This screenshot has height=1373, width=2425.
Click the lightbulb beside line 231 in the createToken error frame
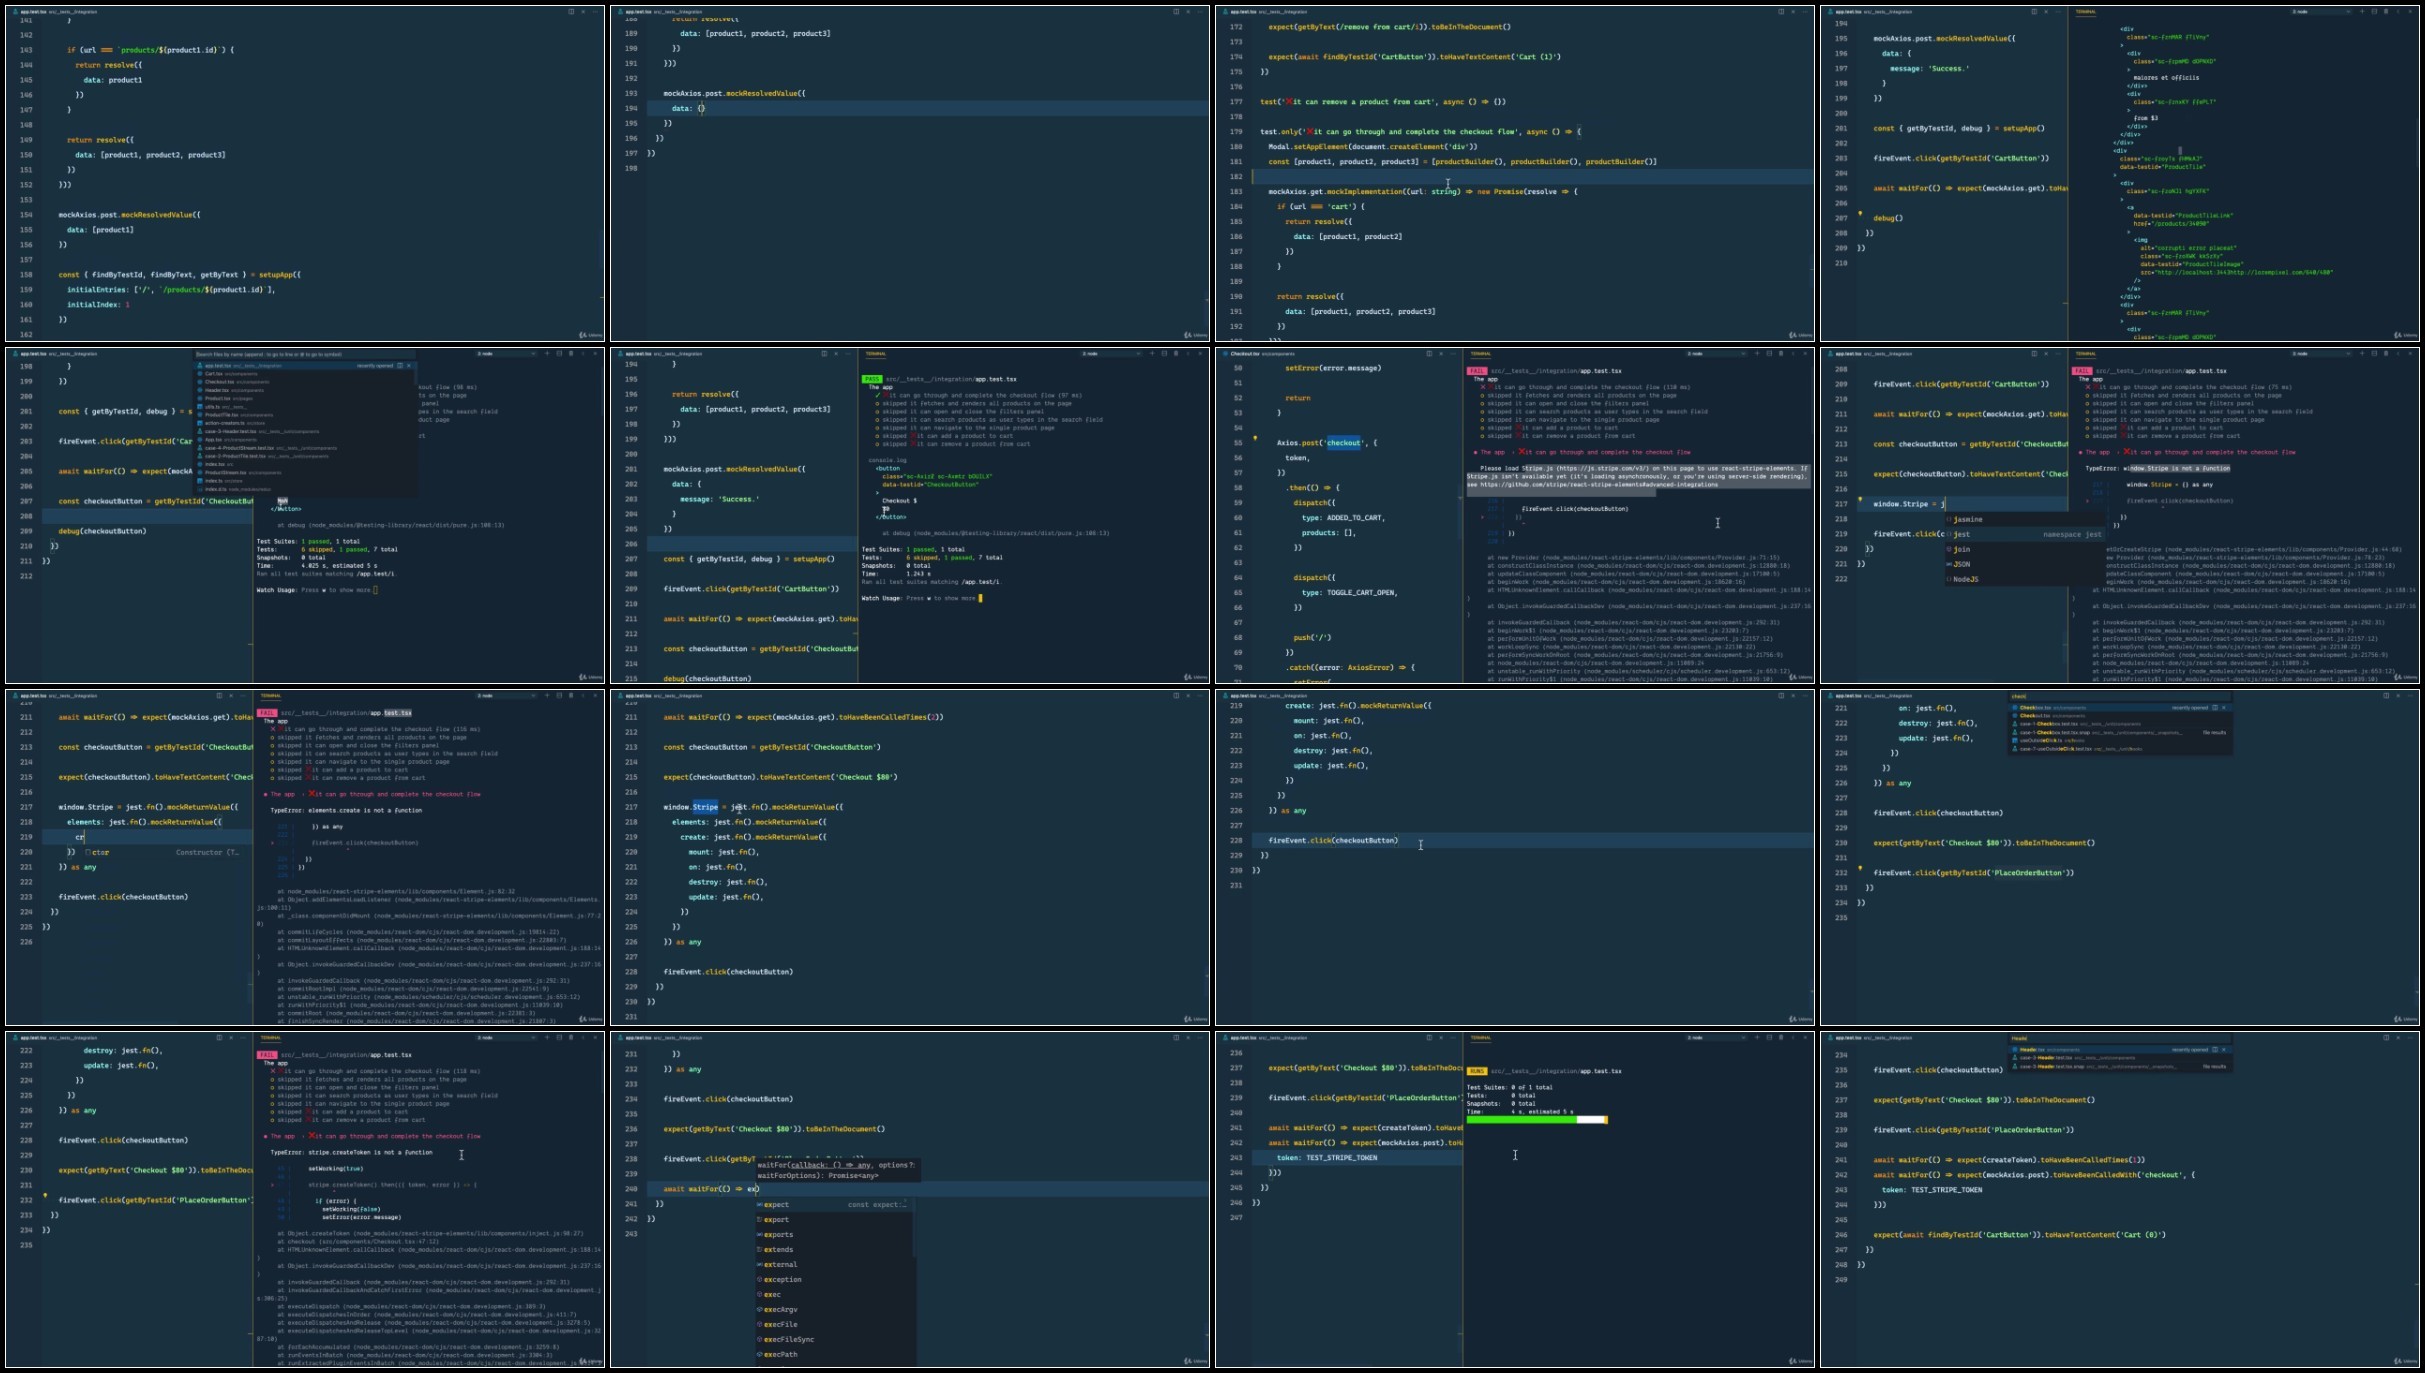pyautogui.click(x=45, y=1195)
